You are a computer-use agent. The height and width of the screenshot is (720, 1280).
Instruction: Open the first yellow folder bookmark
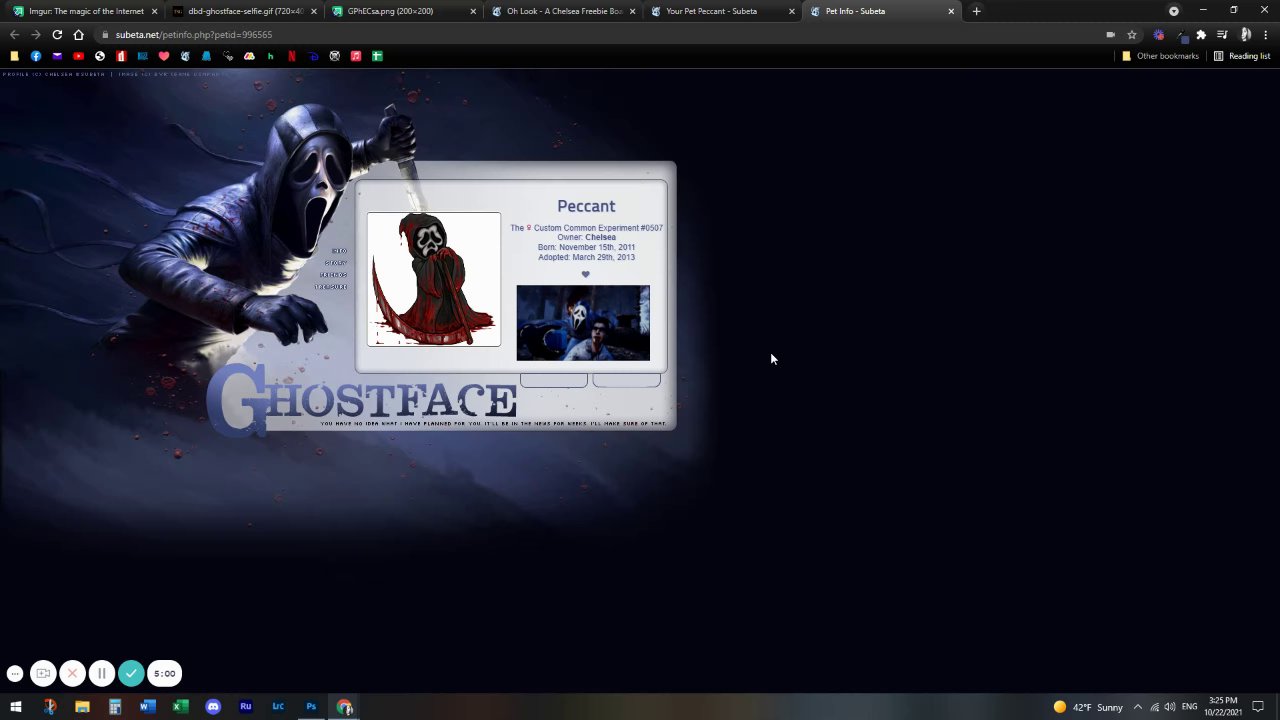[14, 56]
